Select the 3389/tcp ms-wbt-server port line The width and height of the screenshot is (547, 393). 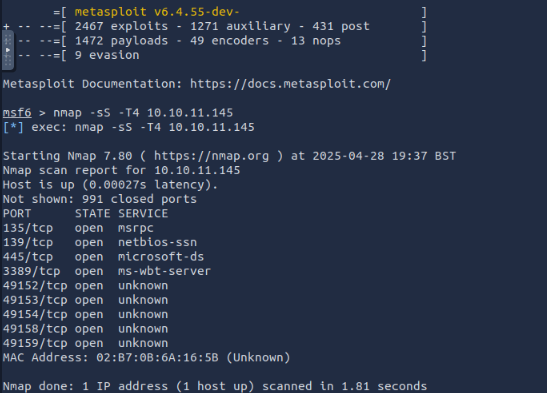pos(107,271)
